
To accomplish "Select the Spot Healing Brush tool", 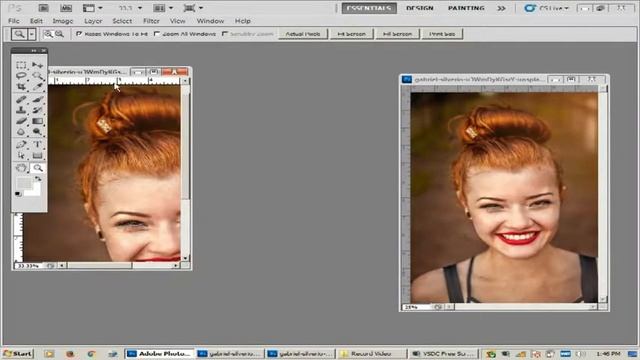I will tap(21, 99).
